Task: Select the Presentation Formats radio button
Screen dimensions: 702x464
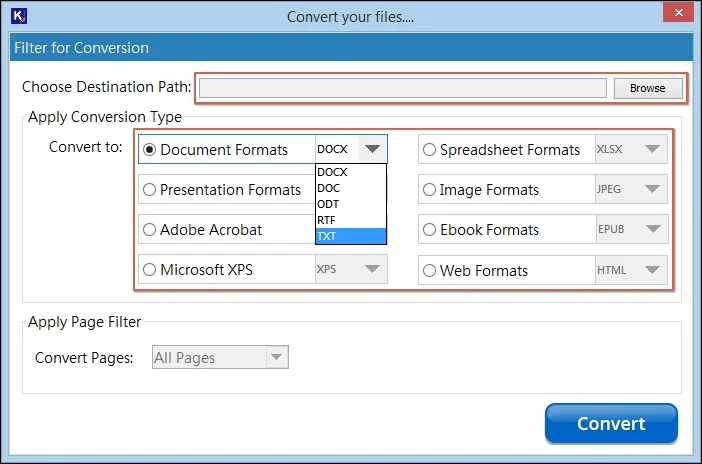Action: (149, 189)
